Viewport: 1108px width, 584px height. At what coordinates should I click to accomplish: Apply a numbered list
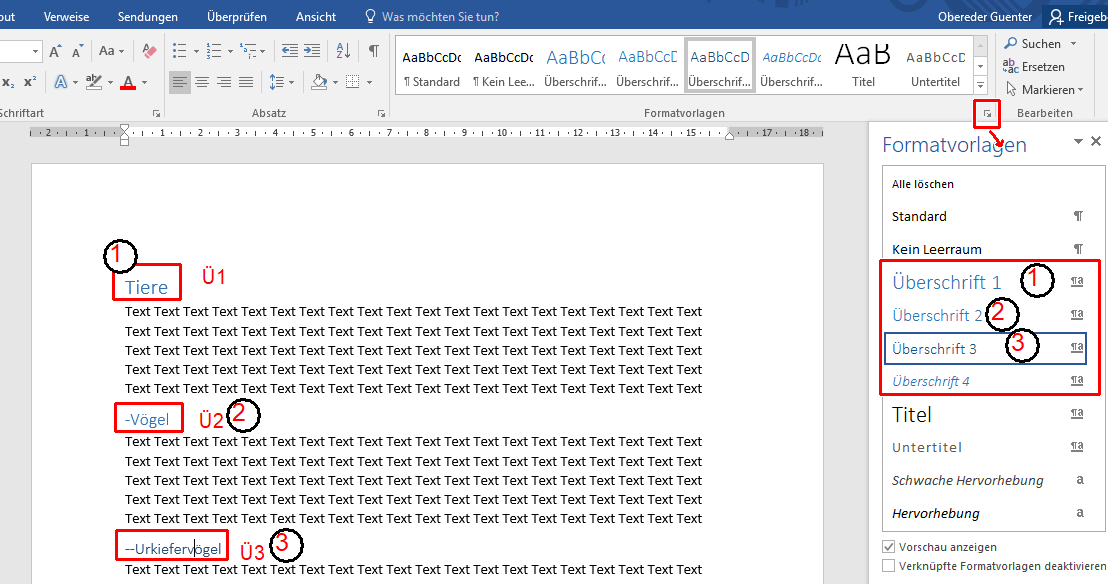coord(213,51)
